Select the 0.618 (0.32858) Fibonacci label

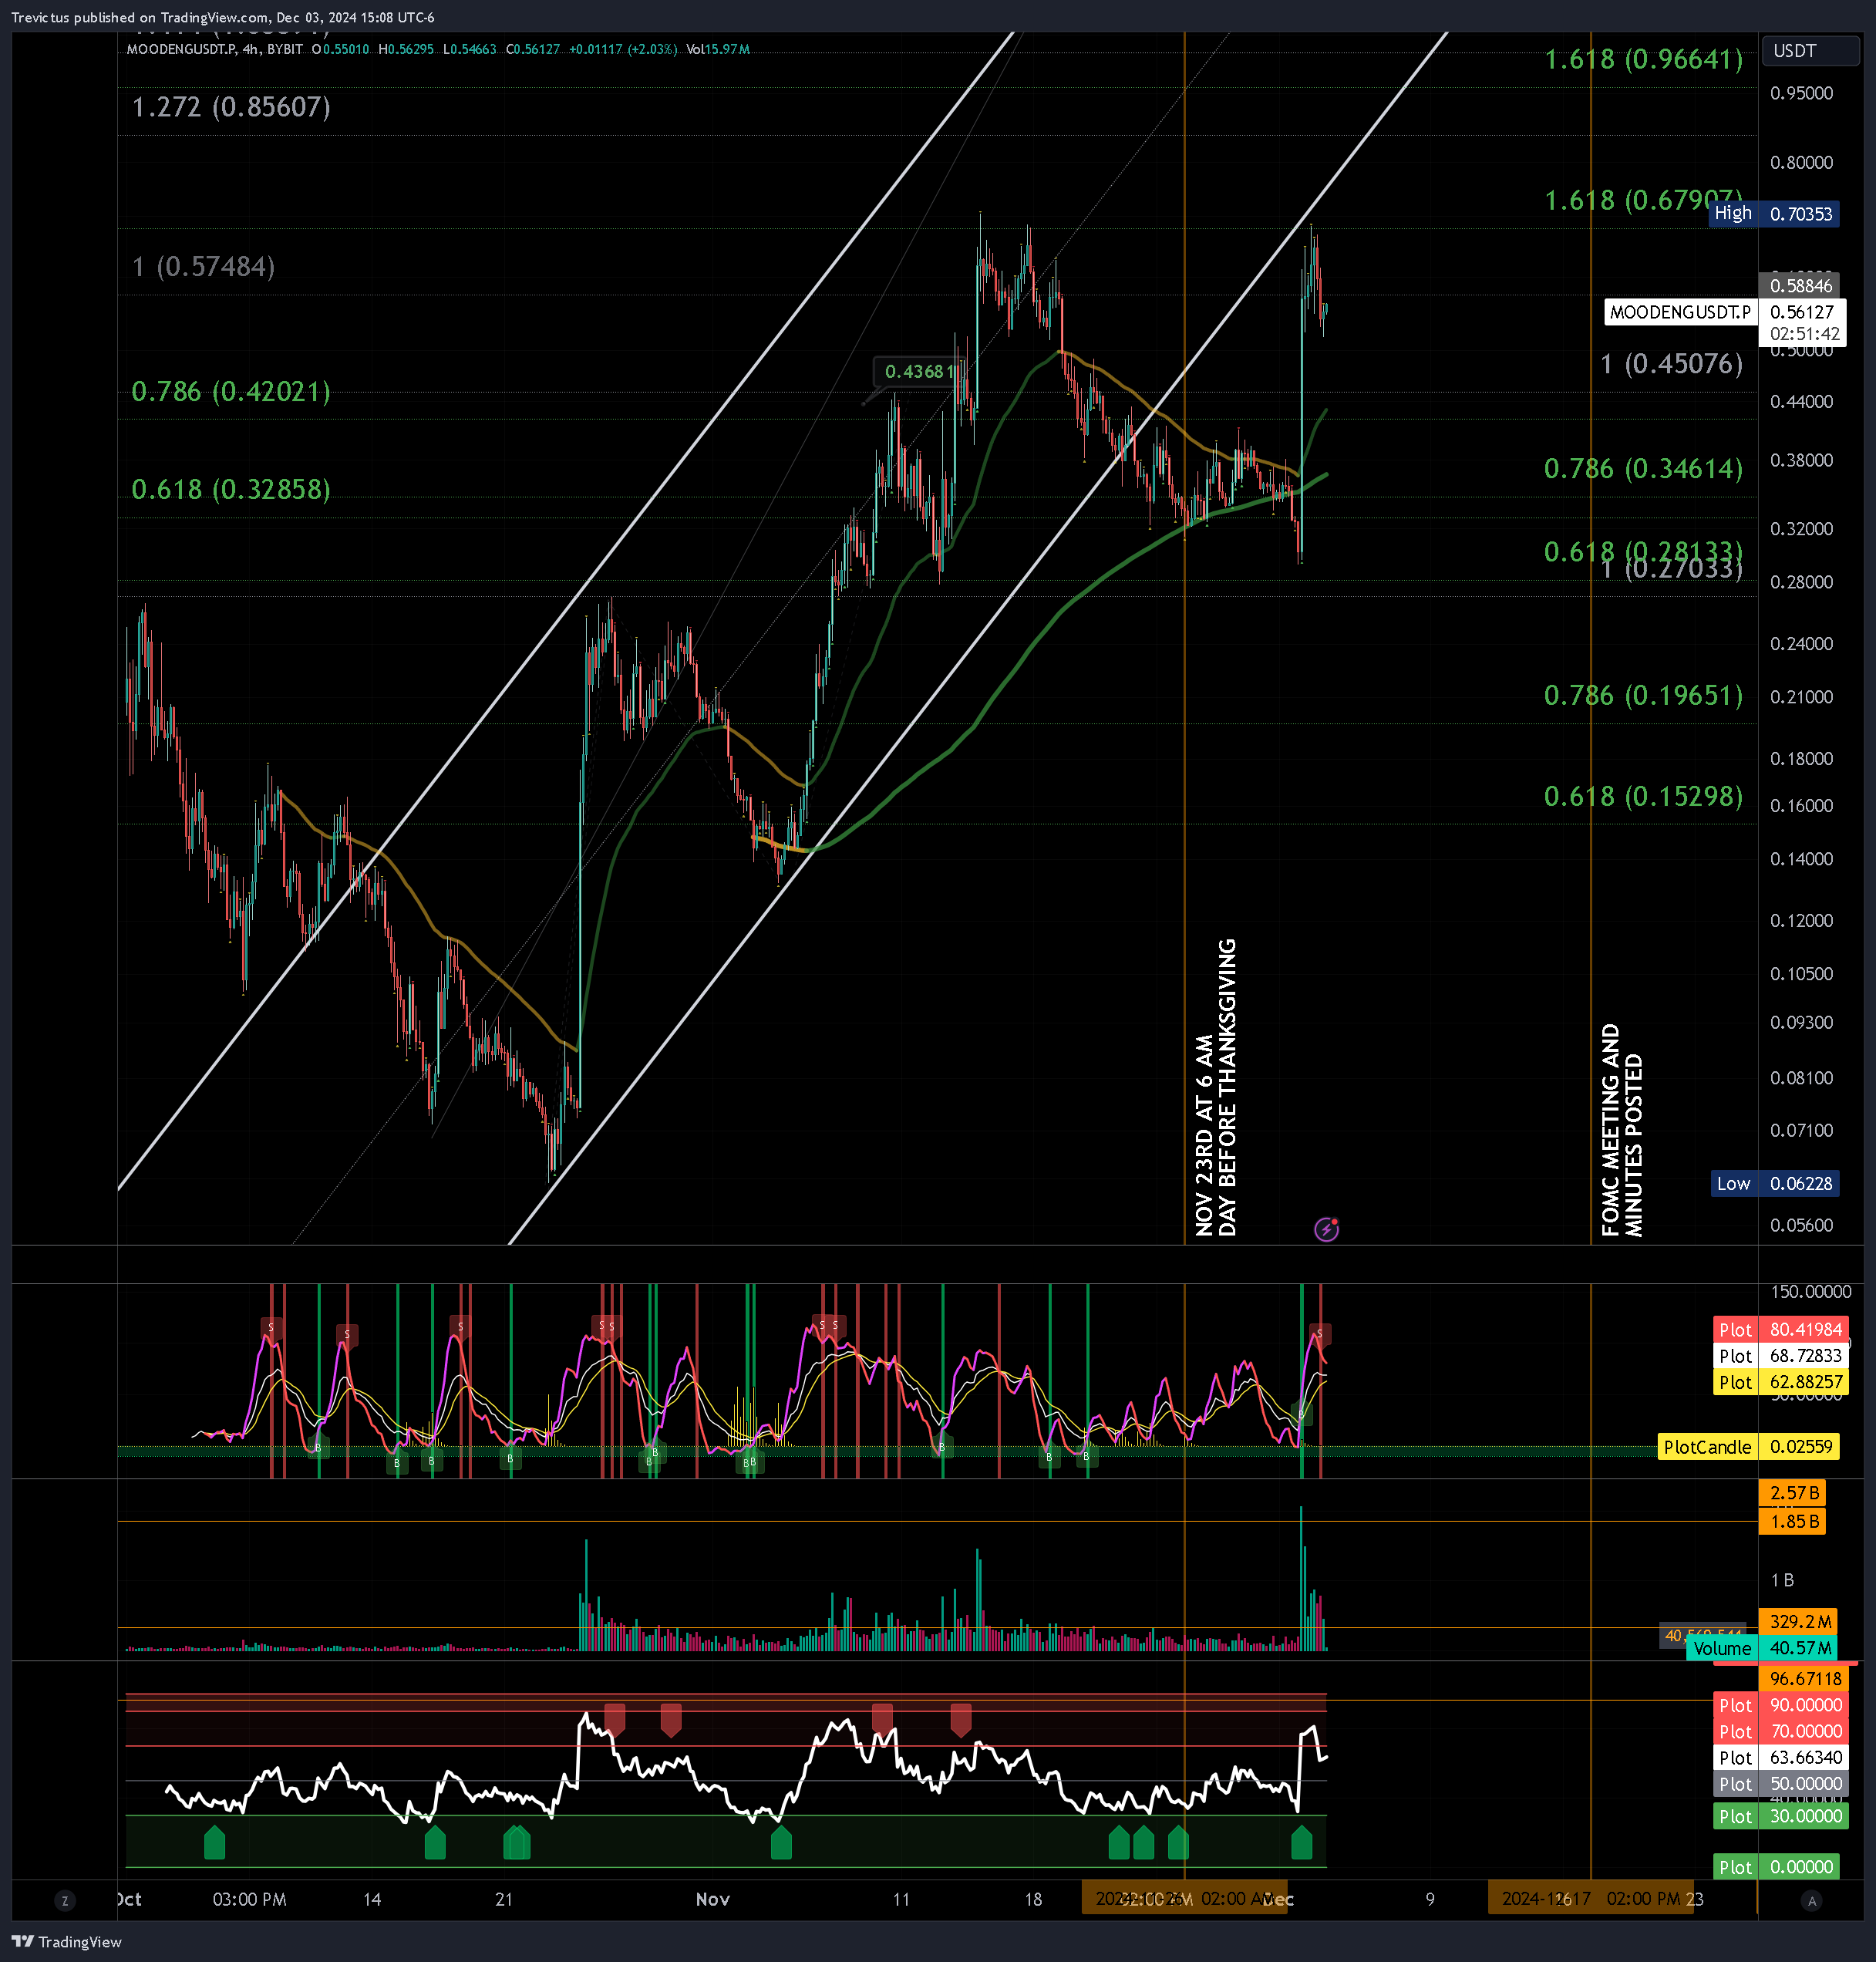tap(231, 489)
